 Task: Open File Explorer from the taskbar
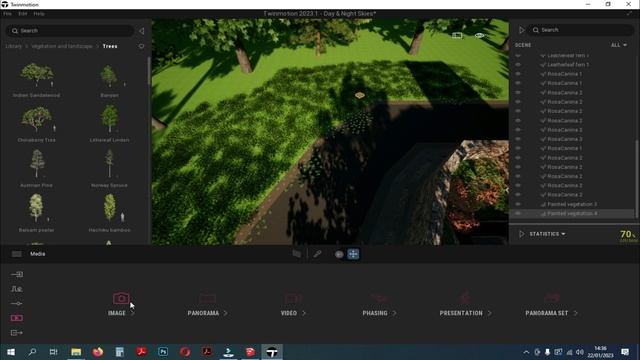click(x=76, y=352)
